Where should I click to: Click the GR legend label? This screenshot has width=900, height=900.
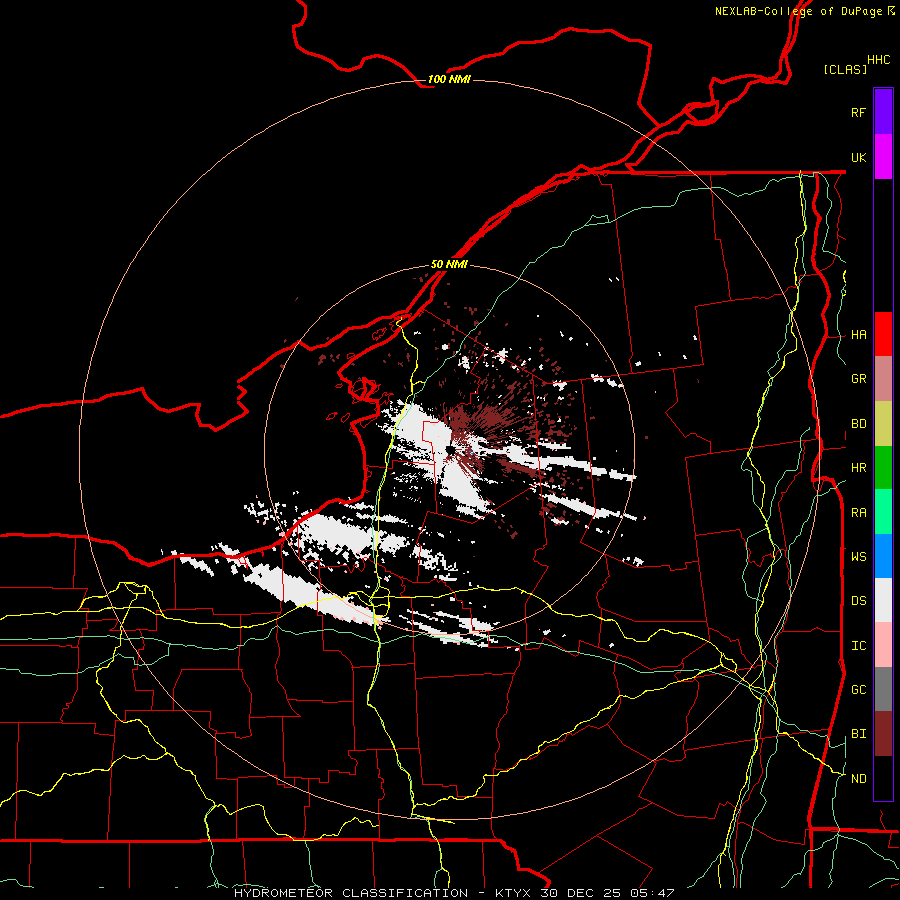(x=858, y=379)
